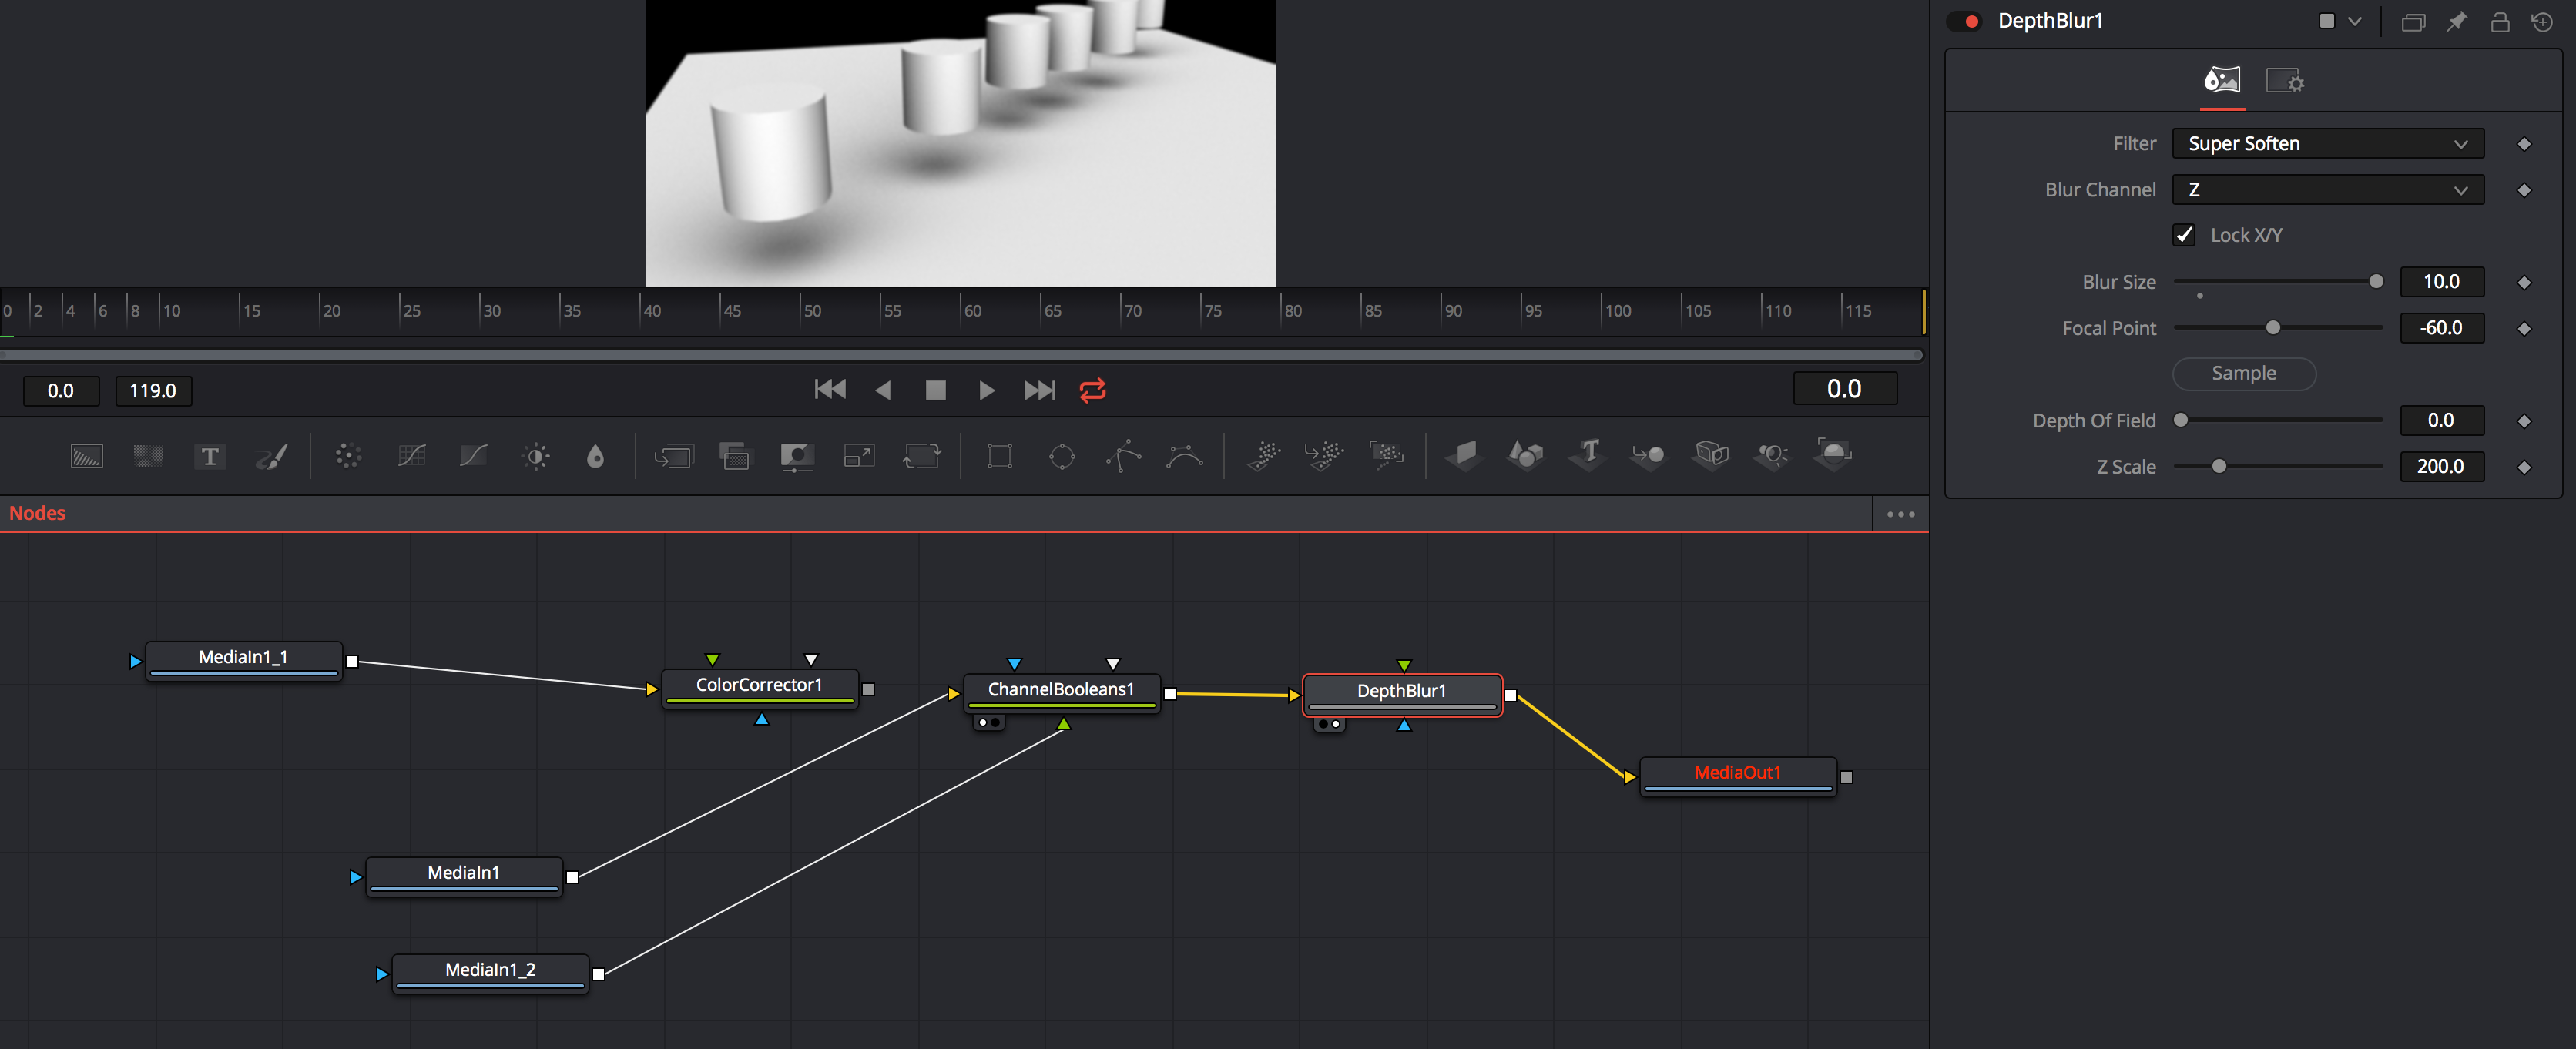Toggle keyframe for Blur Size
Image resolution: width=2576 pixels, height=1049 pixels.
pos(2523,282)
